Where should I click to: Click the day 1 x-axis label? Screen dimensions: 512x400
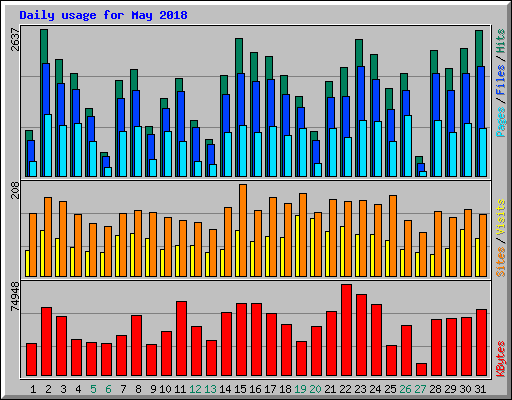pyautogui.click(x=33, y=389)
